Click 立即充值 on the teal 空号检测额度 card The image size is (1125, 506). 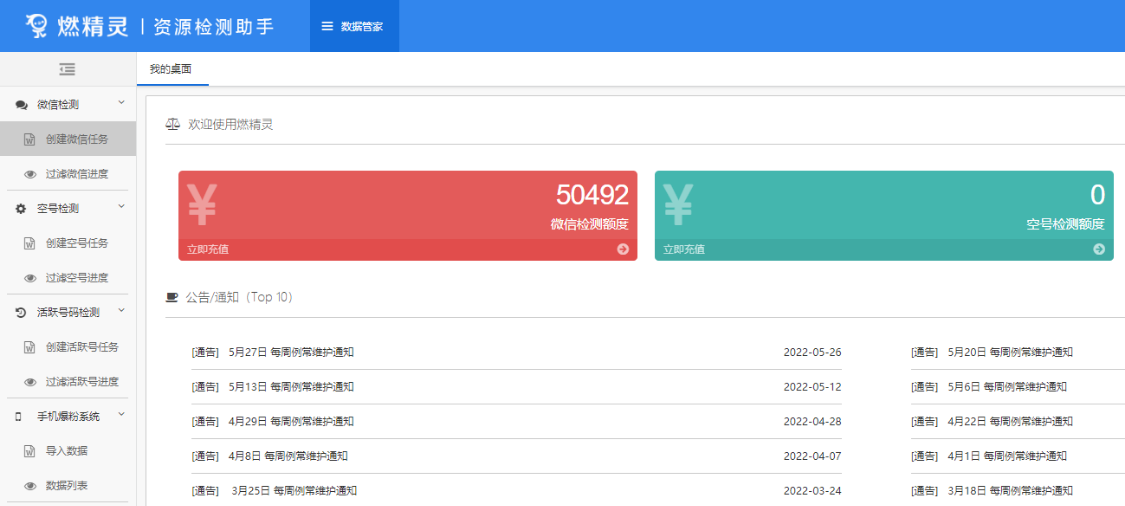coord(684,250)
